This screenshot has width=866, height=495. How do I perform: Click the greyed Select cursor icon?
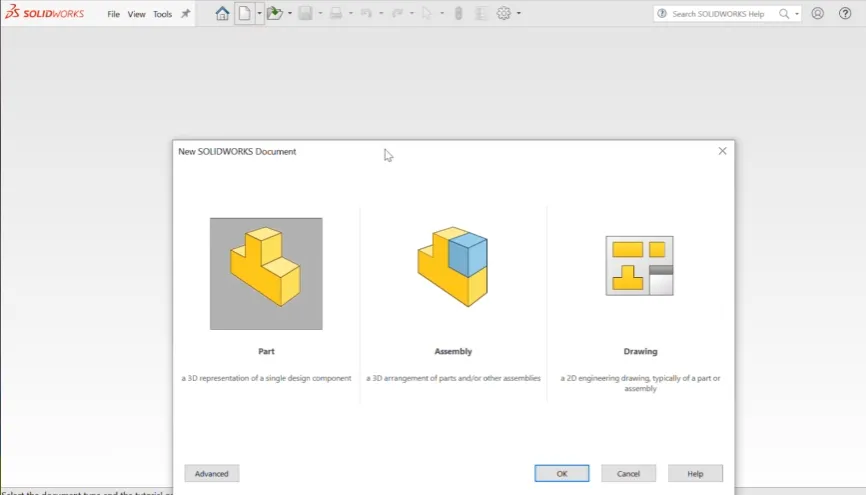pyautogui.click(x=426, y=13)
